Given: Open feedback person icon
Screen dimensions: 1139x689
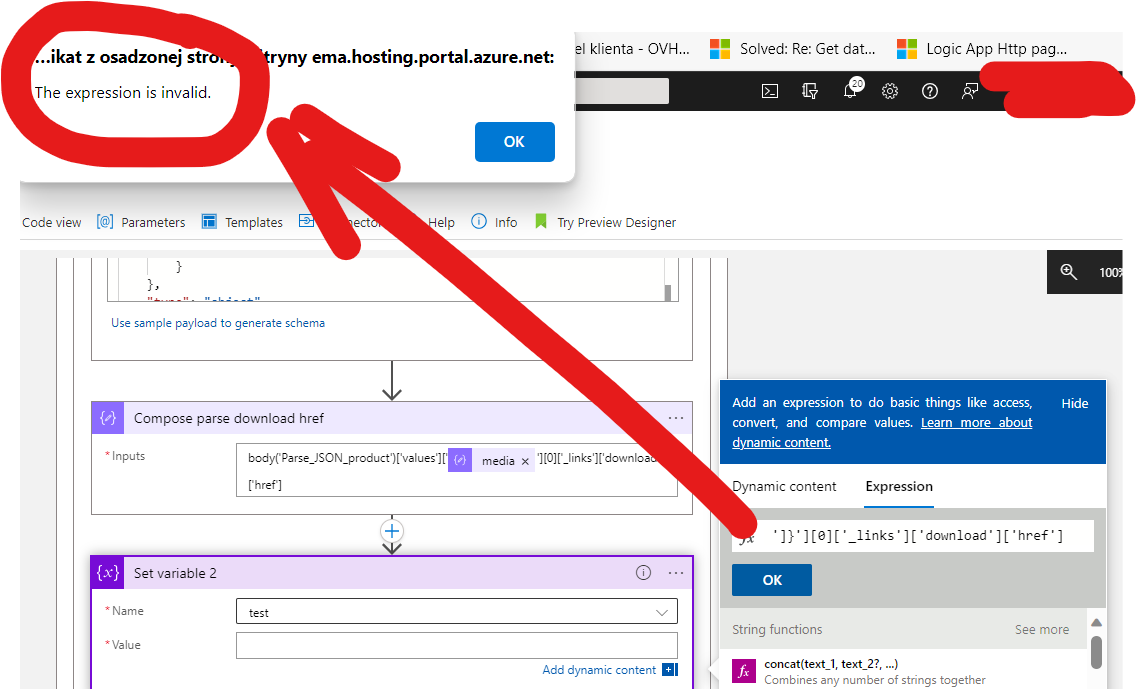Looking at the screenshot, I should 970,91.
